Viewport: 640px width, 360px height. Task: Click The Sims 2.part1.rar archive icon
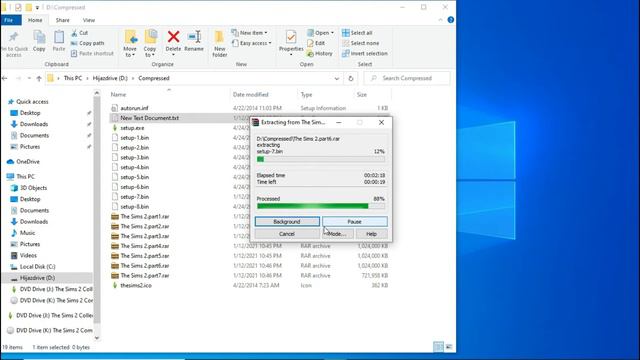[115, 216]
